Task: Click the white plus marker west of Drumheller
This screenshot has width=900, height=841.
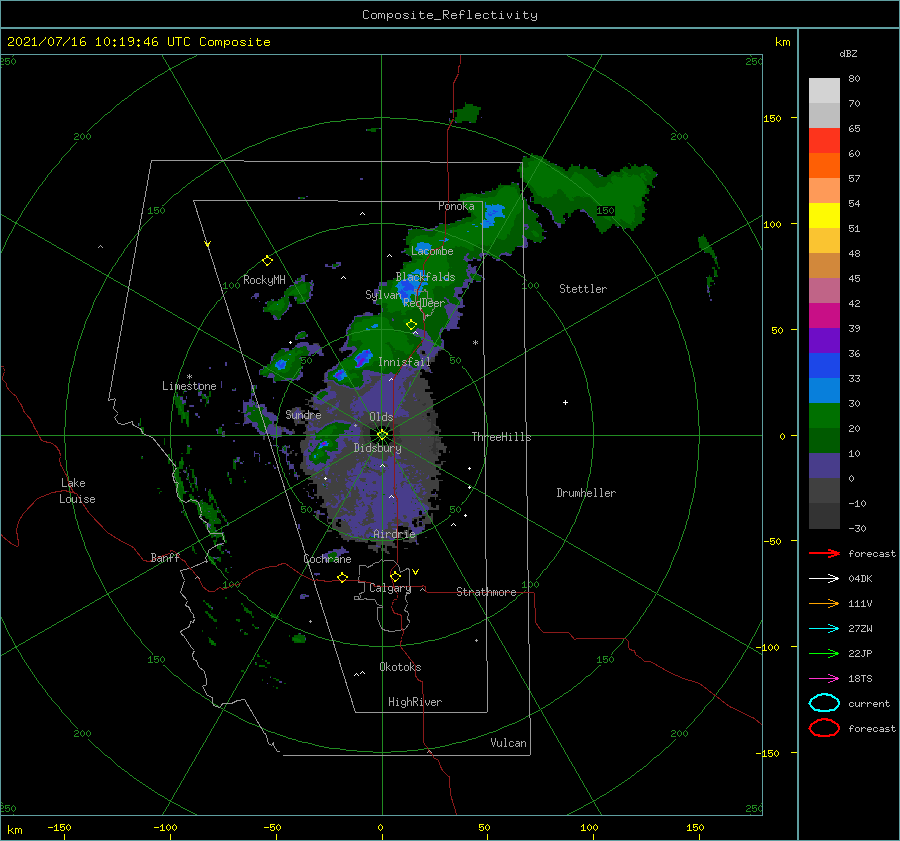Action: (565, 402)
